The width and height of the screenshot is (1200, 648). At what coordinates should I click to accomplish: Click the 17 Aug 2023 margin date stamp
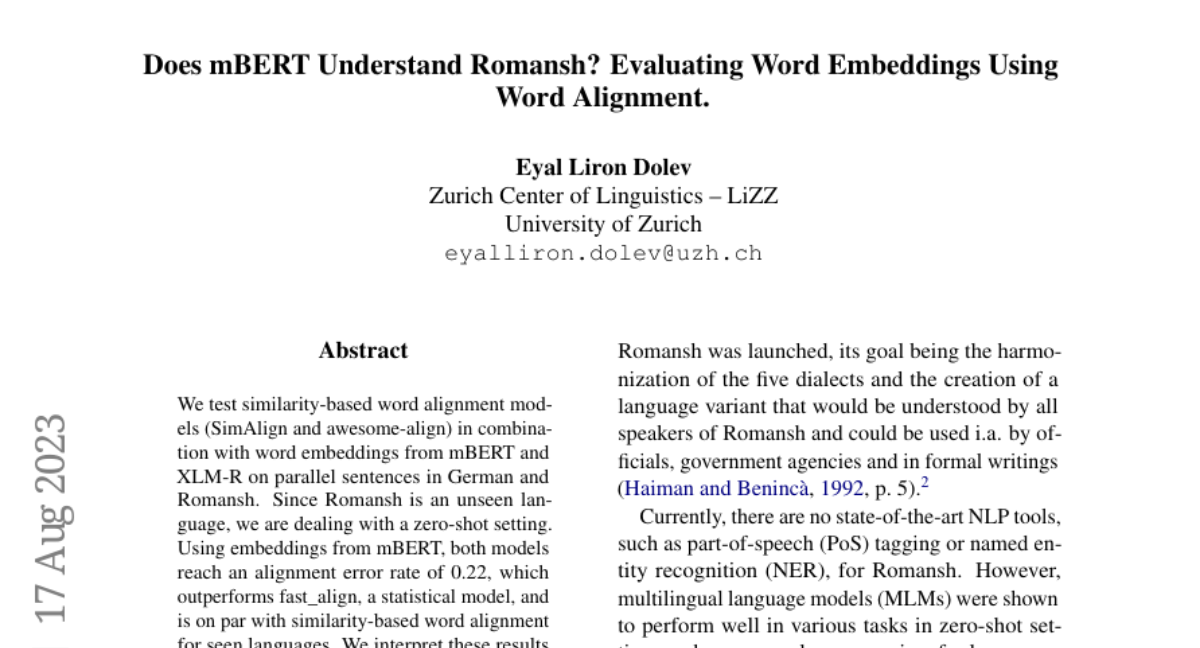pos(50,518)
